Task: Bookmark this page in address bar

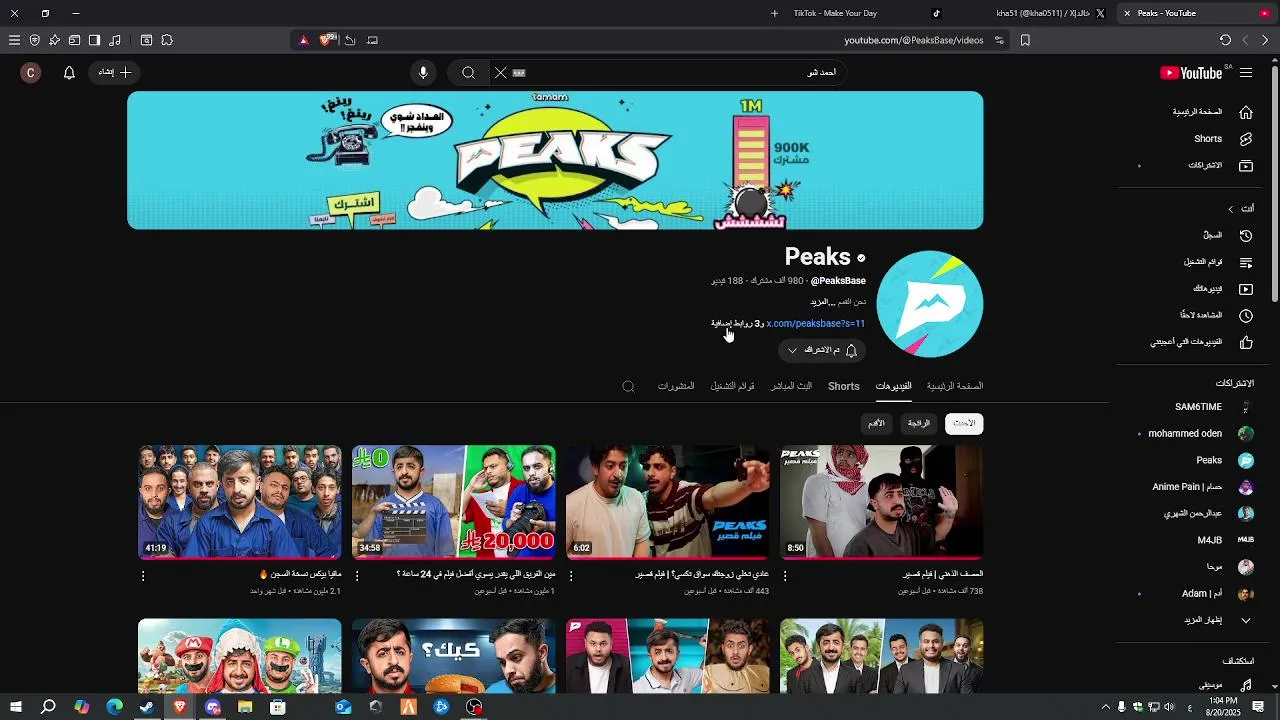Action: [1025, 40]
